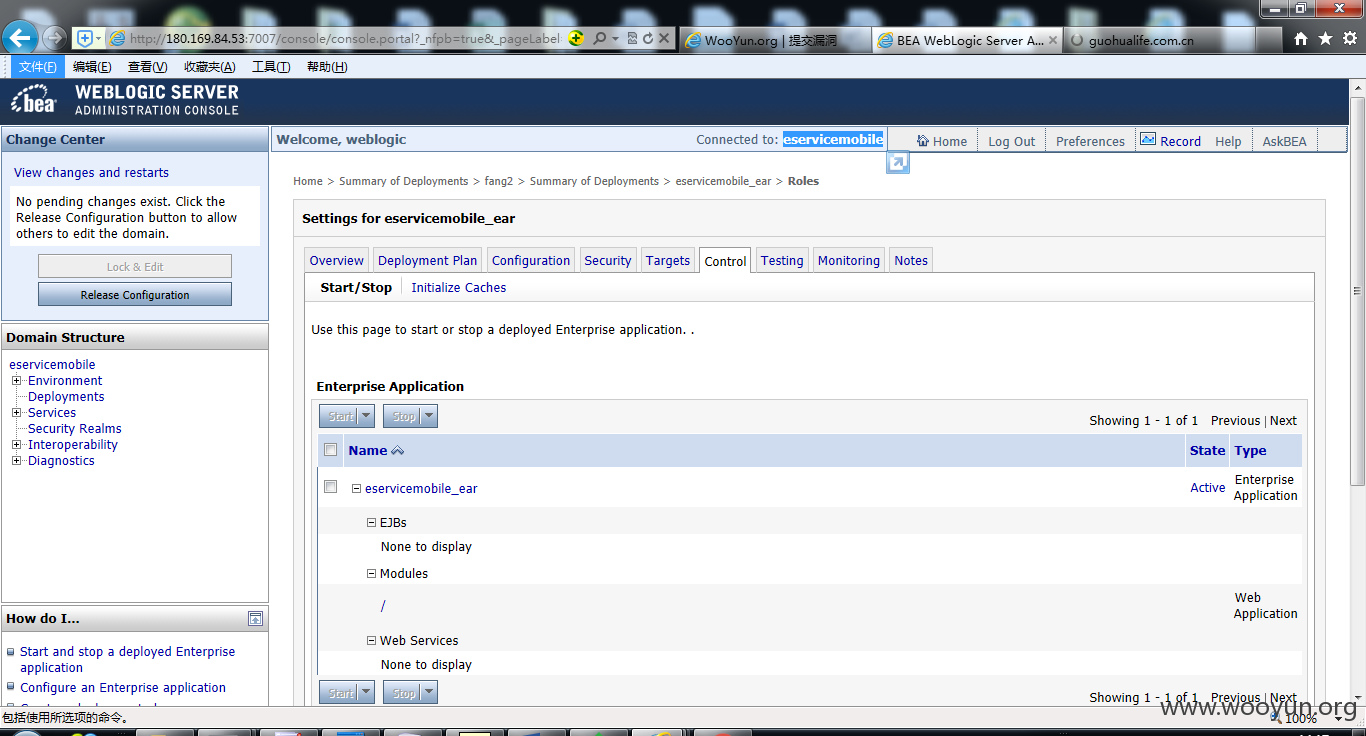
Task: Click the magnifier search icon in address bar
Action: [x=599, y=38]
